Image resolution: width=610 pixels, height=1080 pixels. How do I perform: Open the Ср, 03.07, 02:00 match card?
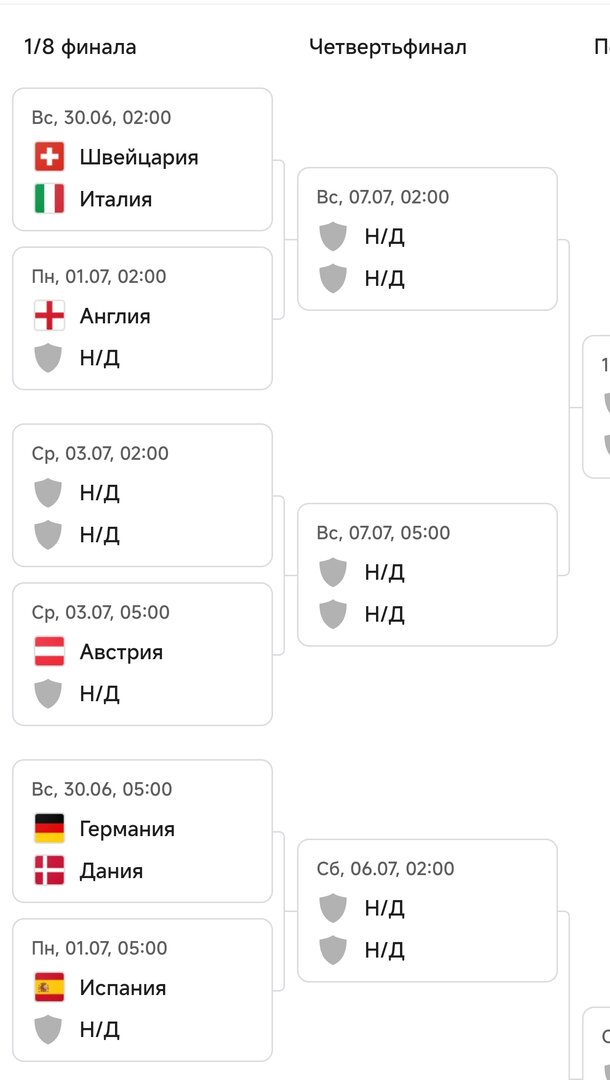(x=142, y=495)
